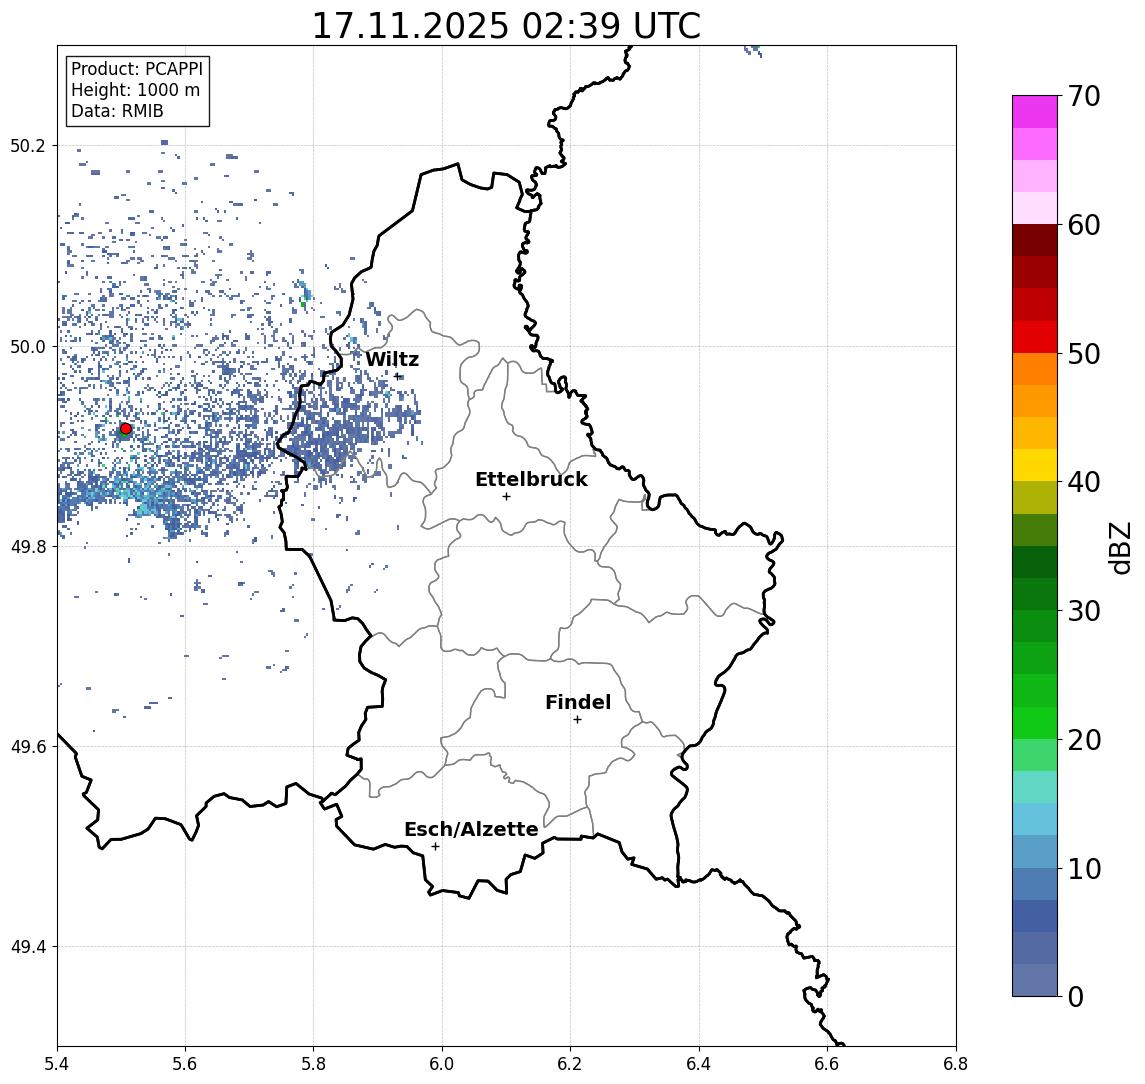
Task: Click the 5.6 longitude axis label
Action: (x=185, y=1064)
